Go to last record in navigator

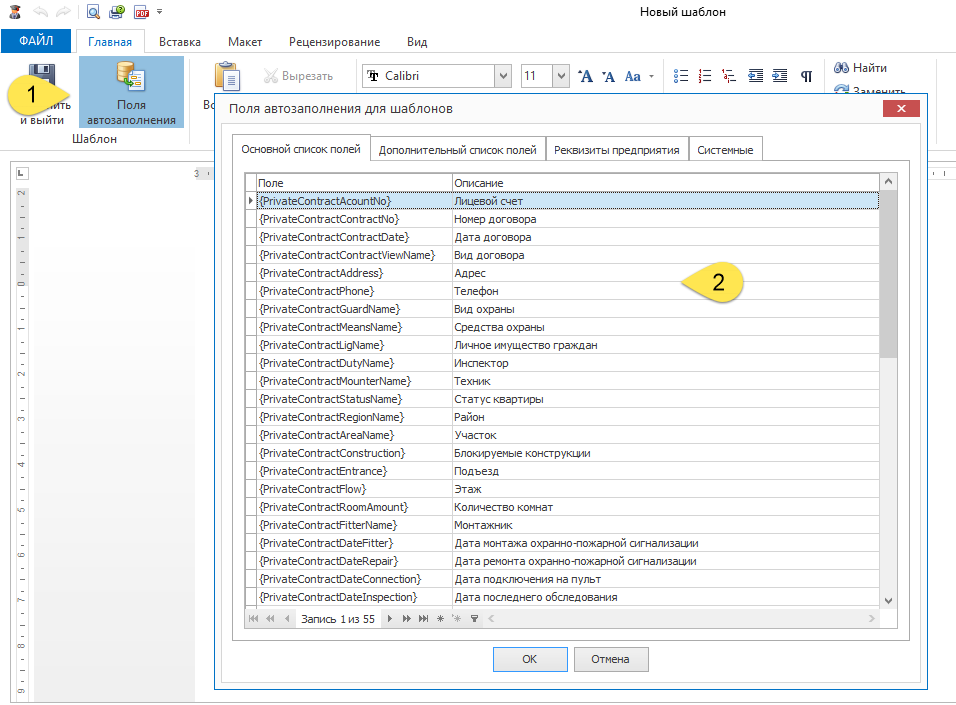click(x=423, y=618)
